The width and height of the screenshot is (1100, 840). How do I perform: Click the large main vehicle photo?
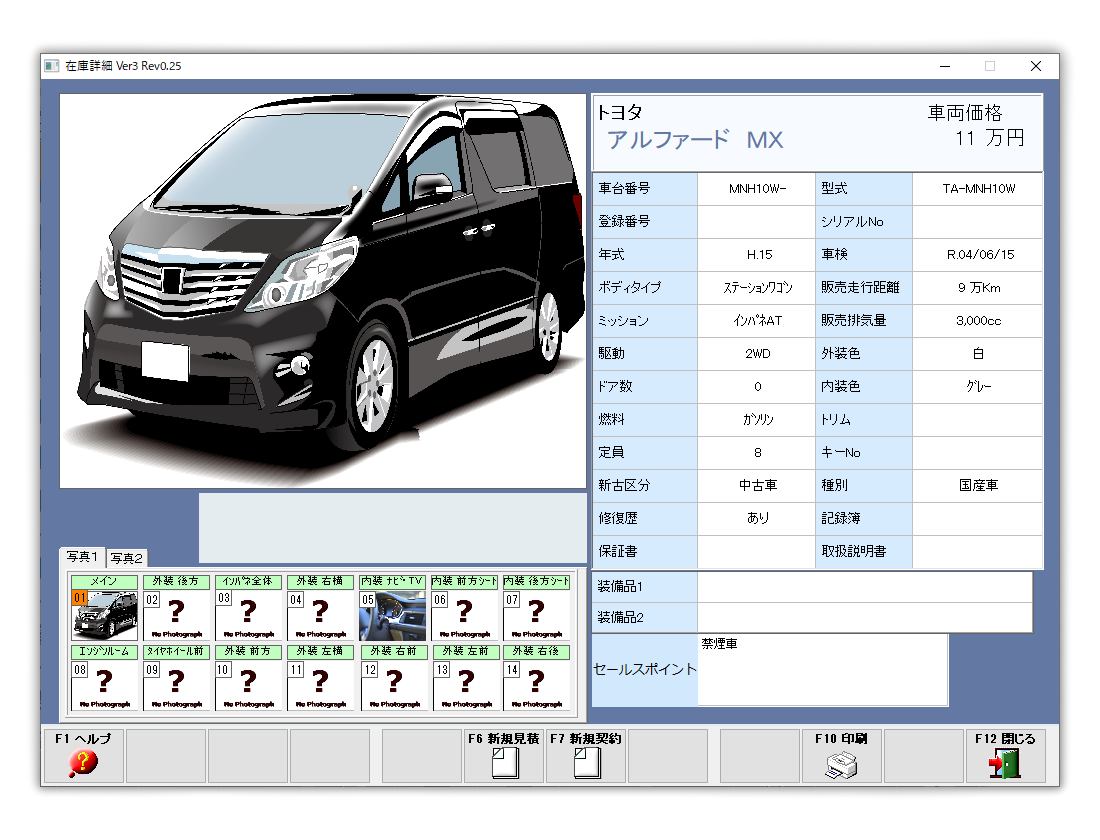[x=323, y=291]
